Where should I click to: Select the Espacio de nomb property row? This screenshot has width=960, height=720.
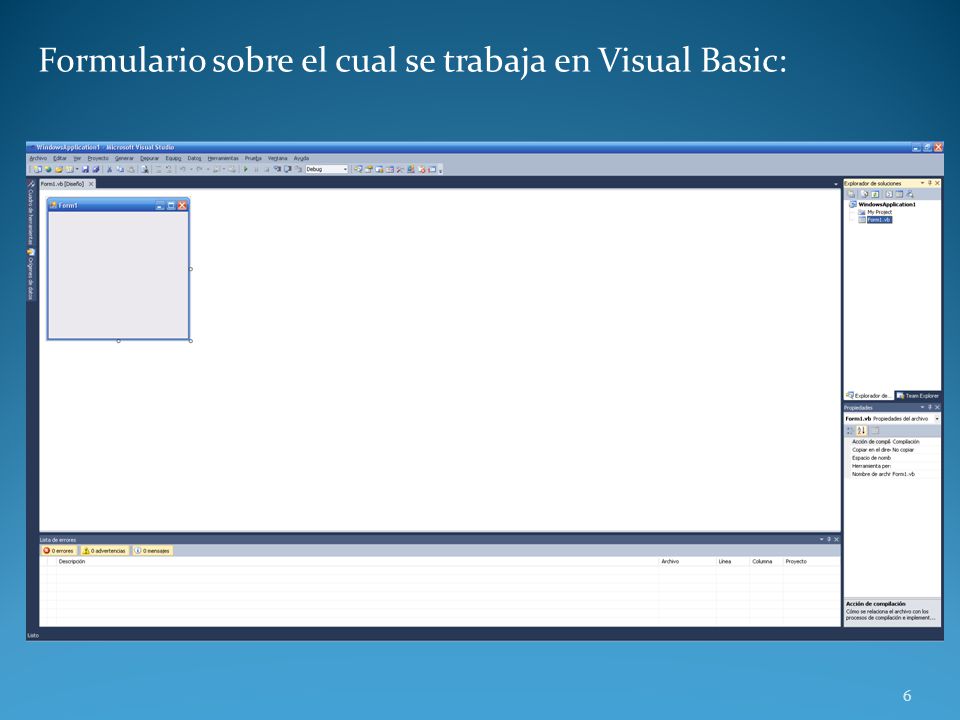pyautogui.click(x=893, y=458)
